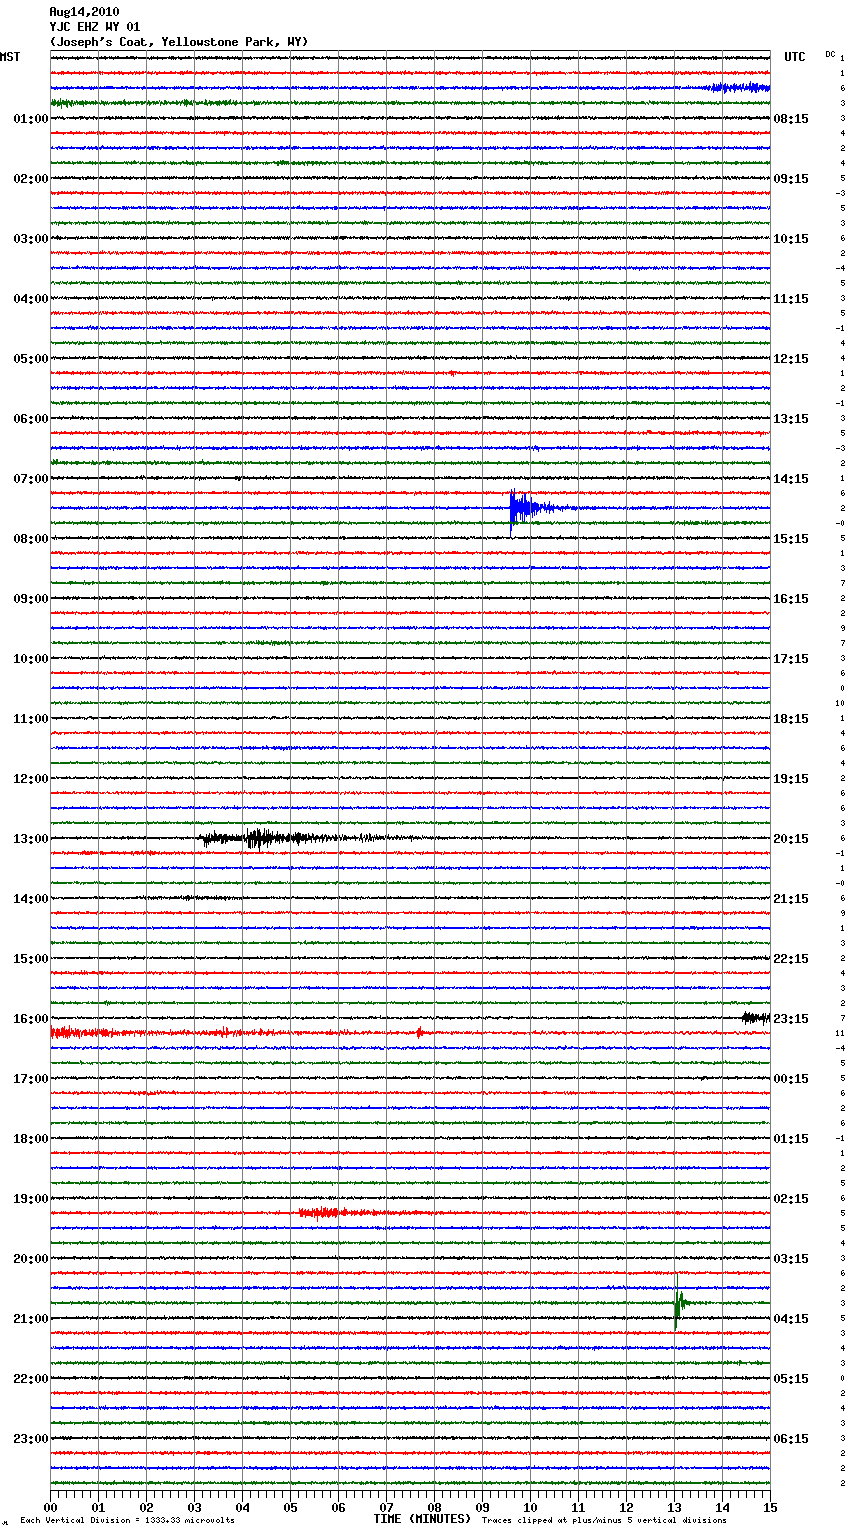Select the 10:15 UTC time label
The height and width of the screenshot is (1534, 850).
(791, 239)
